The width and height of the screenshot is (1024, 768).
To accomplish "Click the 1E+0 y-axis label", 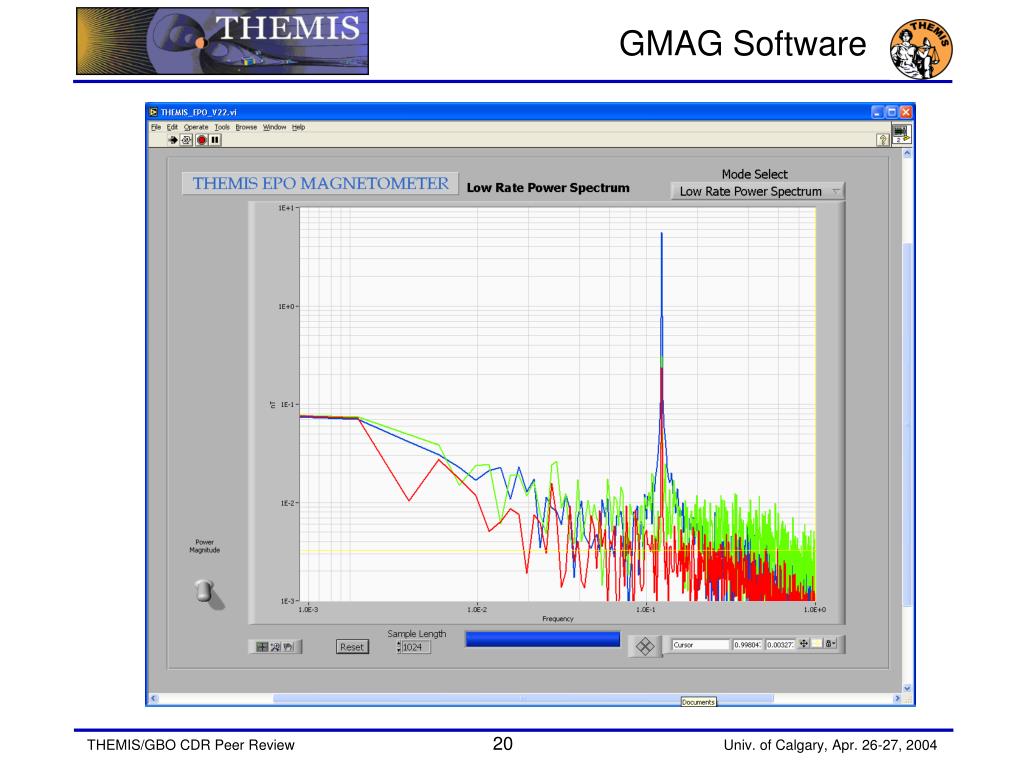I will [286, 306].
